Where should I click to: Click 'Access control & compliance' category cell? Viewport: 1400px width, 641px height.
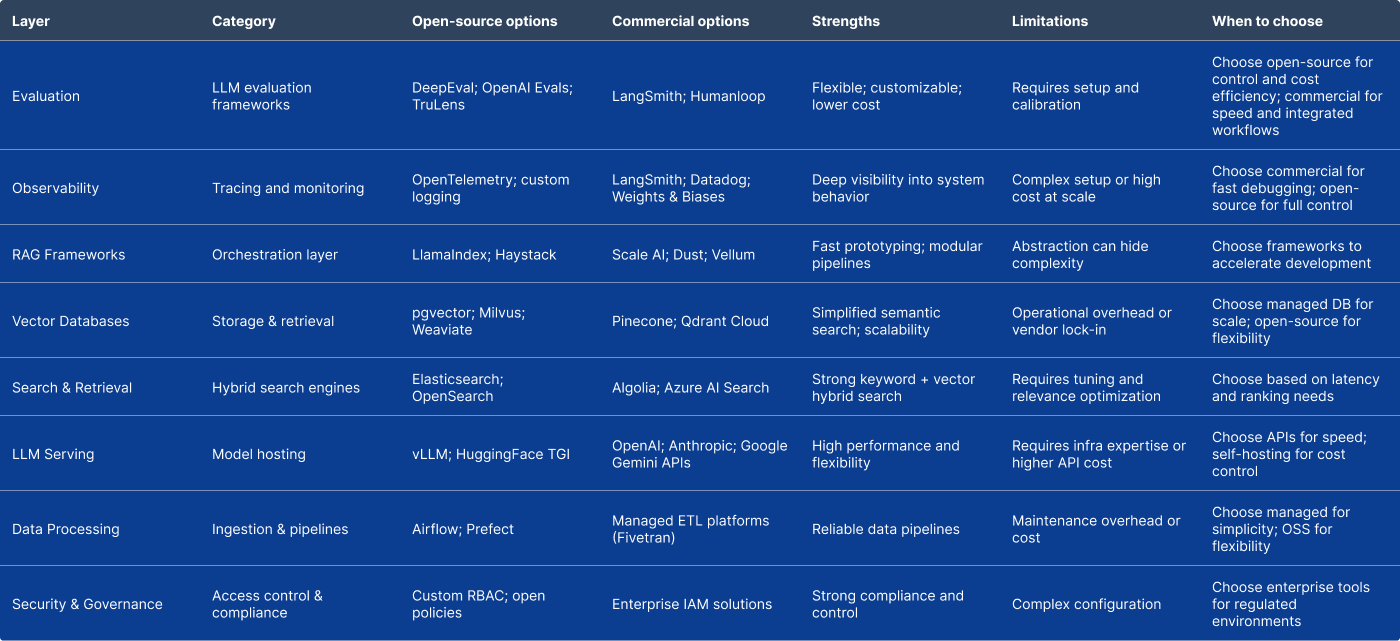coord(267,604)
